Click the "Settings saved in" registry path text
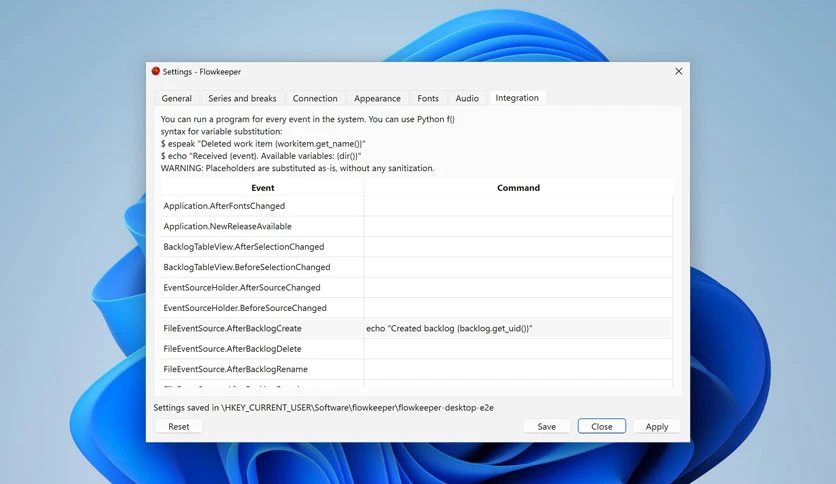Screen dimensions: 836x484 [324, 407]
